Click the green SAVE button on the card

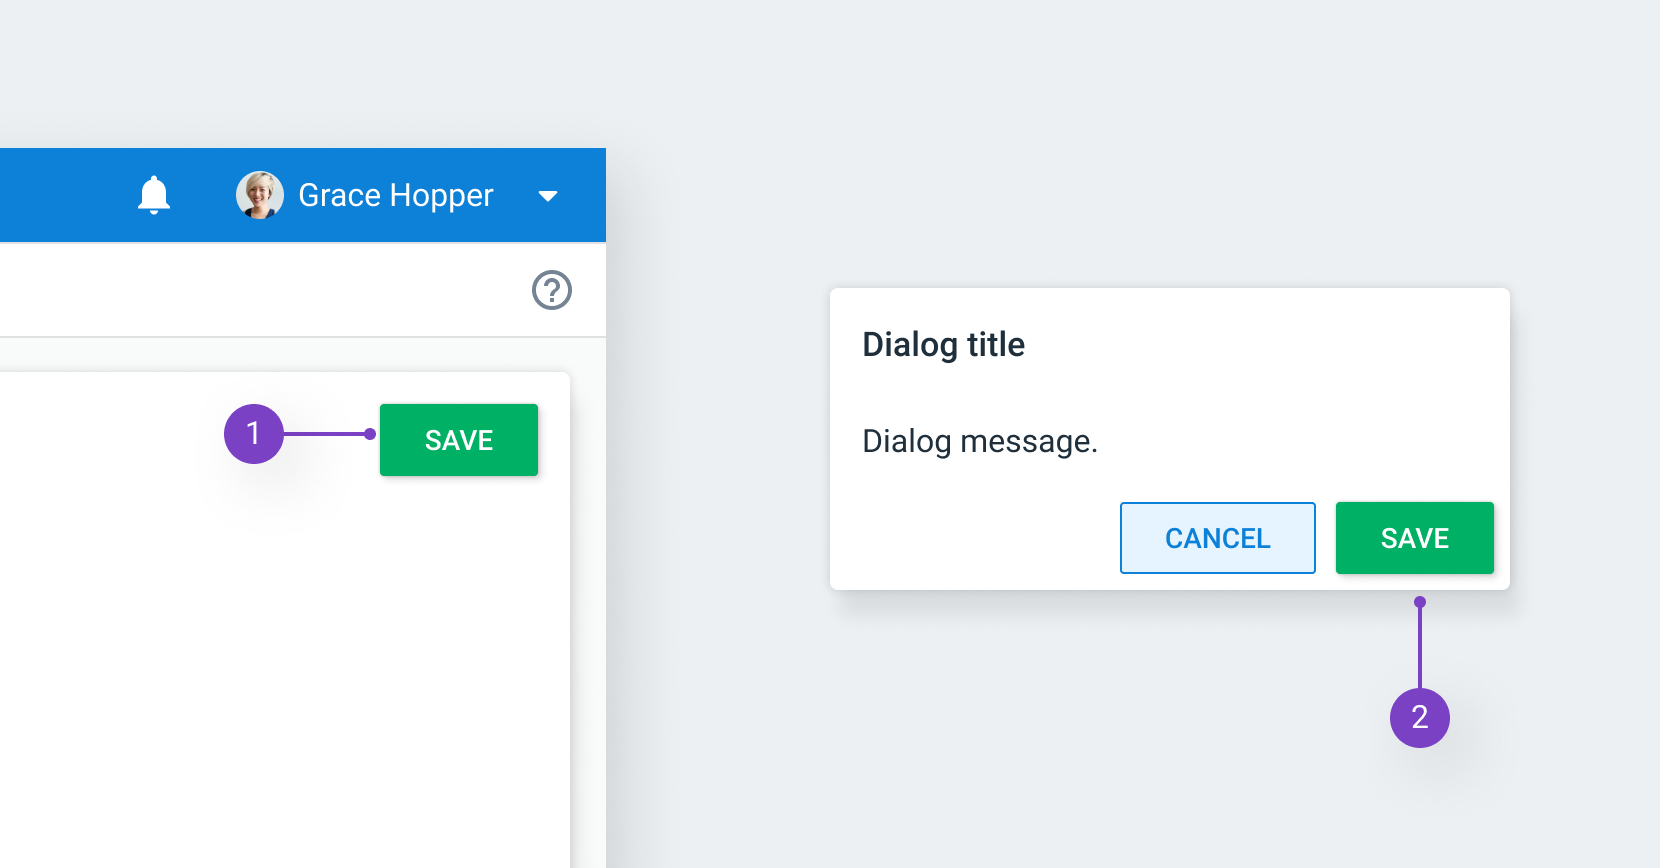(x=459, y=440)
